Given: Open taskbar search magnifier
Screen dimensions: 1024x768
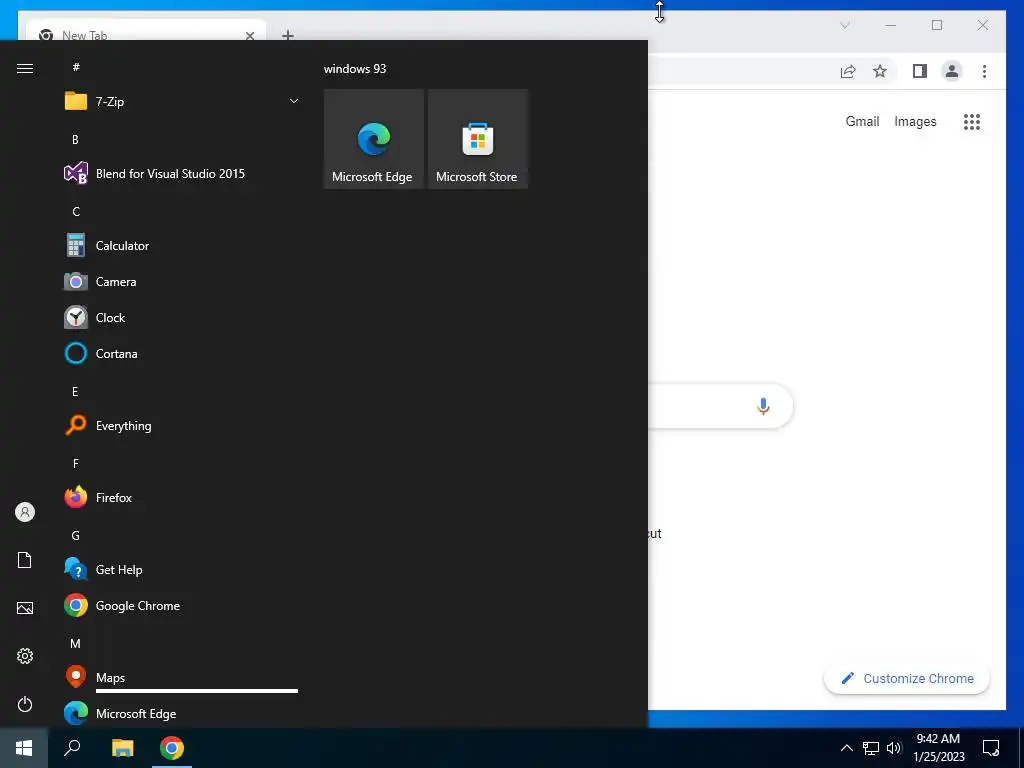Looking at the screenshot, I should 72,748.
